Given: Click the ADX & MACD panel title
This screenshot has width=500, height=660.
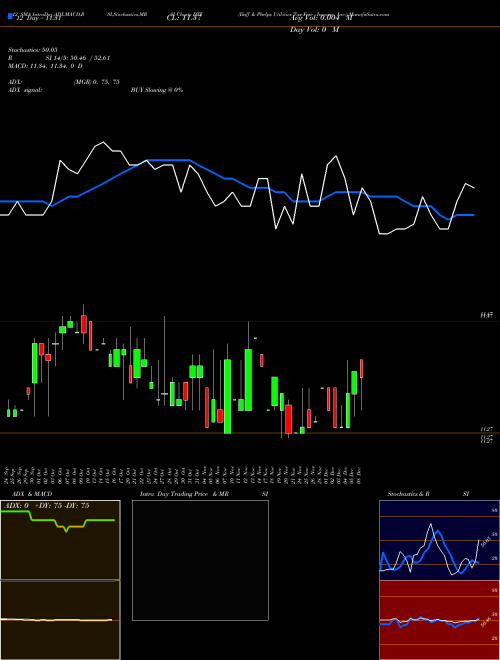Looking at the screenshot, I should [x=32, y=494].
